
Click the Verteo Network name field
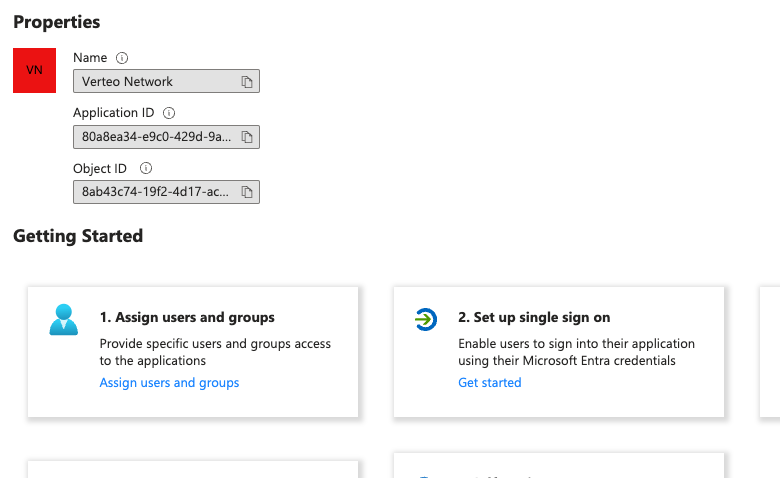pos(155,82)
